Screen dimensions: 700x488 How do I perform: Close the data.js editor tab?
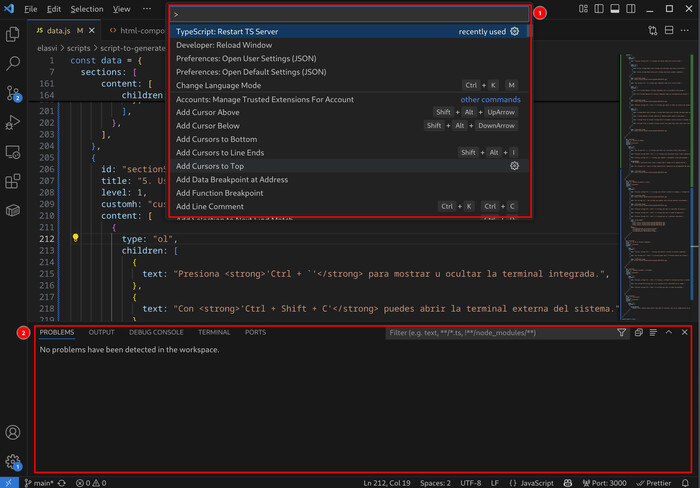click(x=92, y=30)
